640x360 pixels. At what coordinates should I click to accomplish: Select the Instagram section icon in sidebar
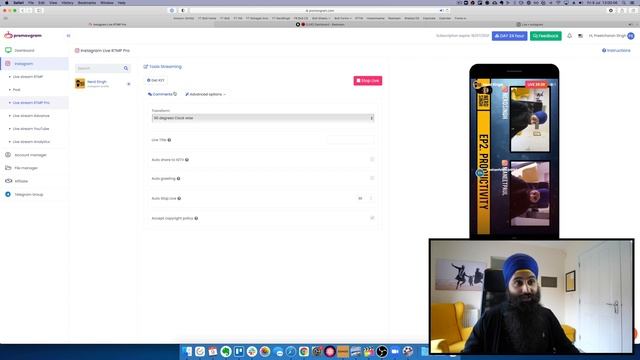(x=8, y=64)
